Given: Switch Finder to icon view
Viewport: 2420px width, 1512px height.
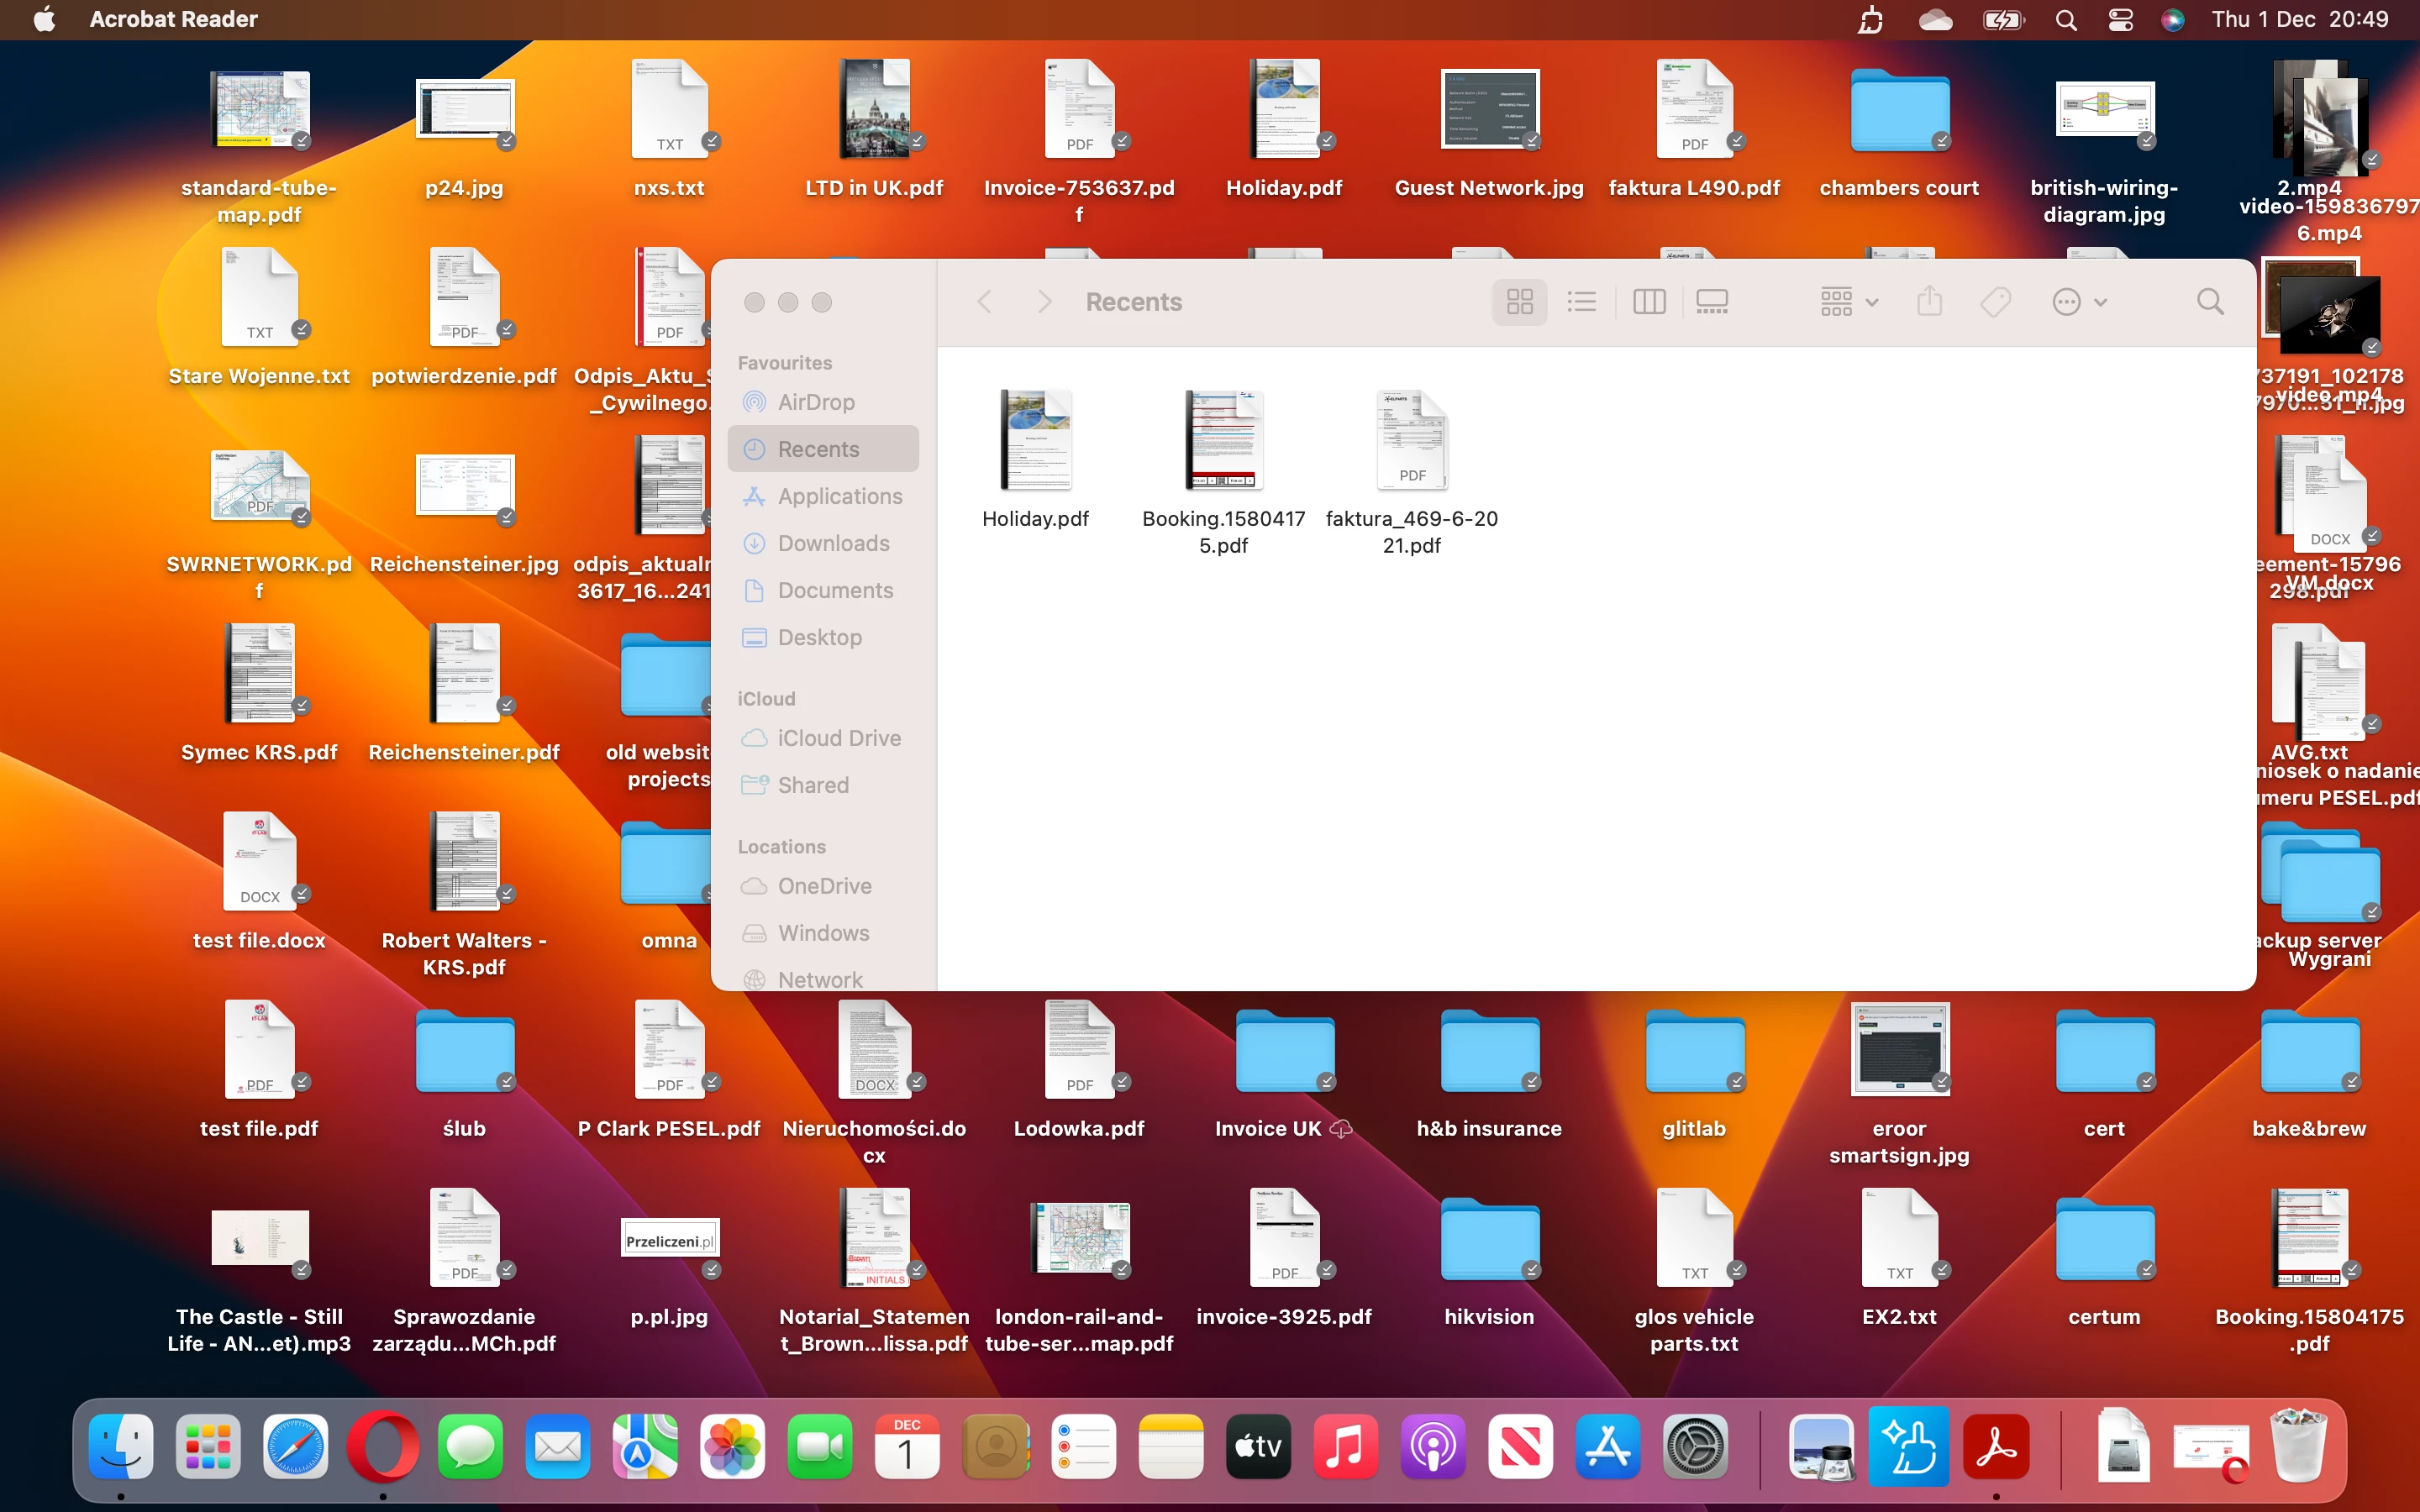Looking at the screenshot, I should pos(1519,302).
